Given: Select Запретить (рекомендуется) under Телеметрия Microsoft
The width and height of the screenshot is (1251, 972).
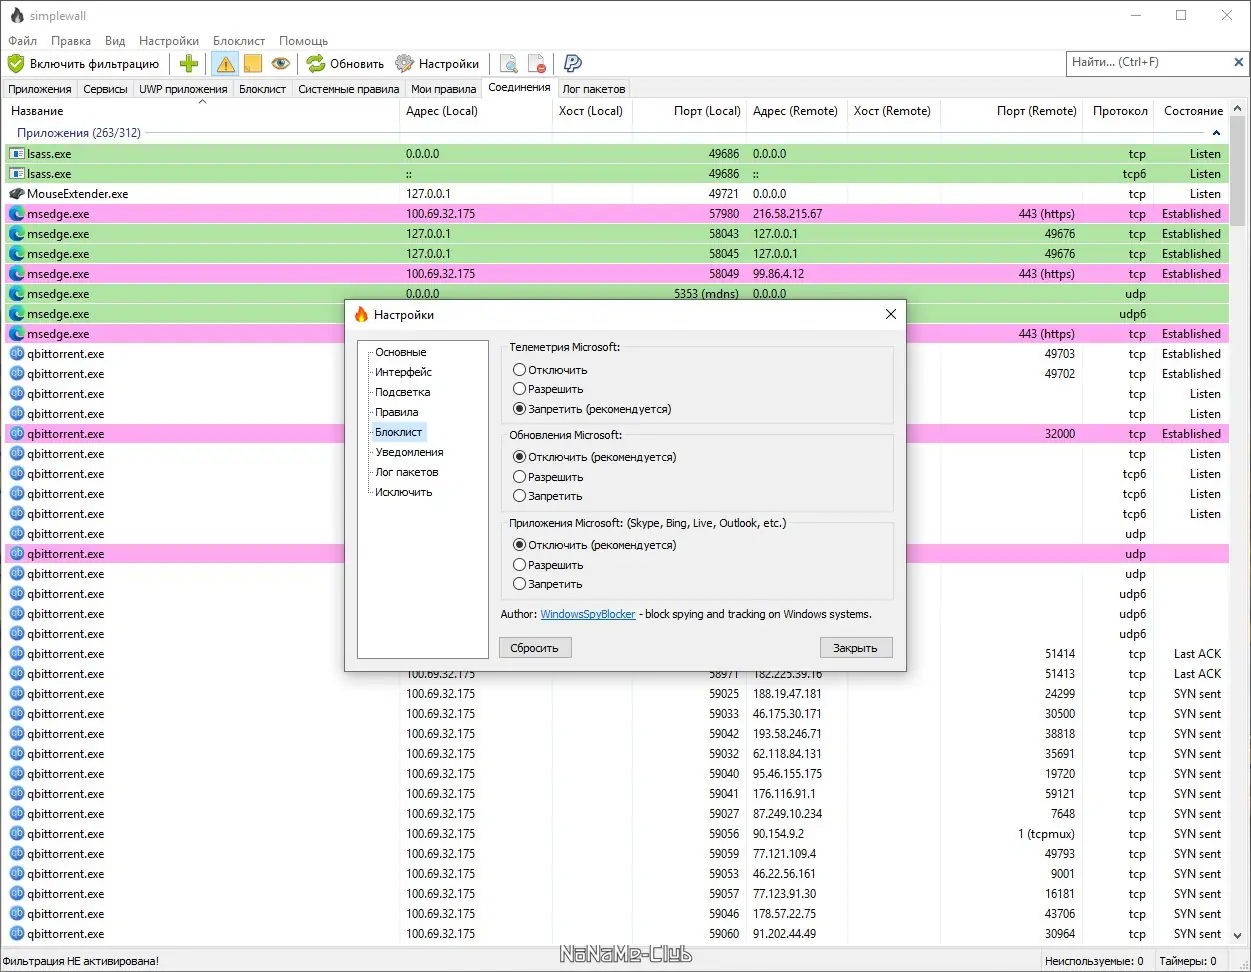Looking at the screenshot, I should coord(592,409).
